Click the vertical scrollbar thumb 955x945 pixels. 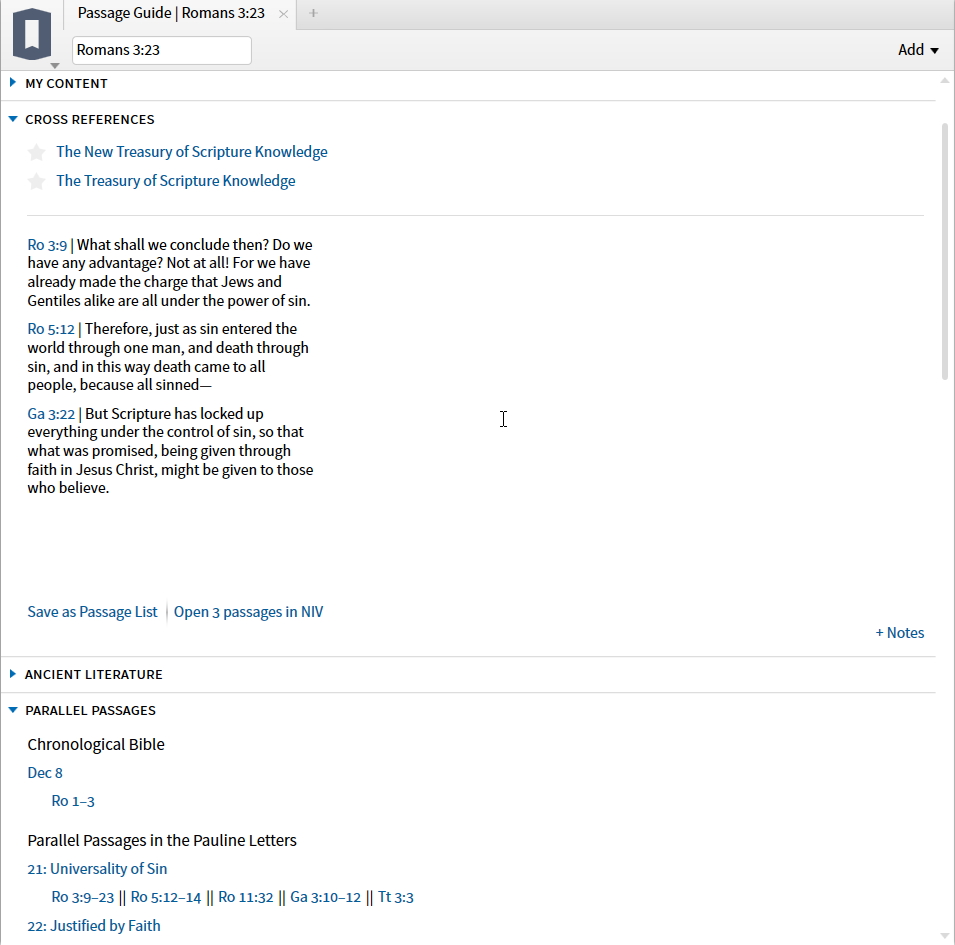click(945, 251)
